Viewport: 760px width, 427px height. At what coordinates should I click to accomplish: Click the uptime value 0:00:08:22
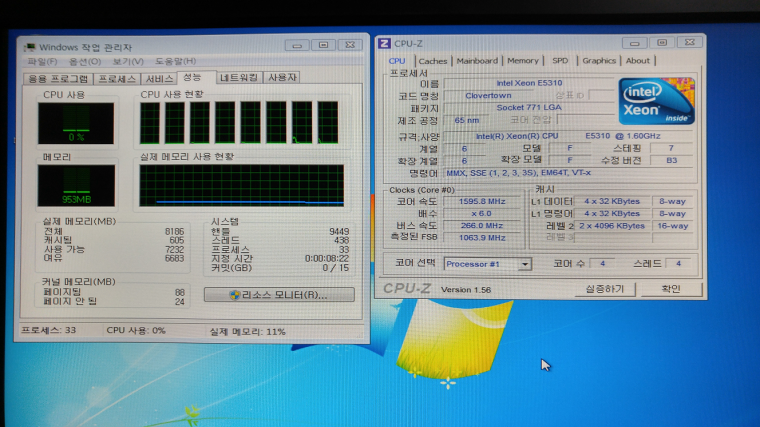[327, 258]
